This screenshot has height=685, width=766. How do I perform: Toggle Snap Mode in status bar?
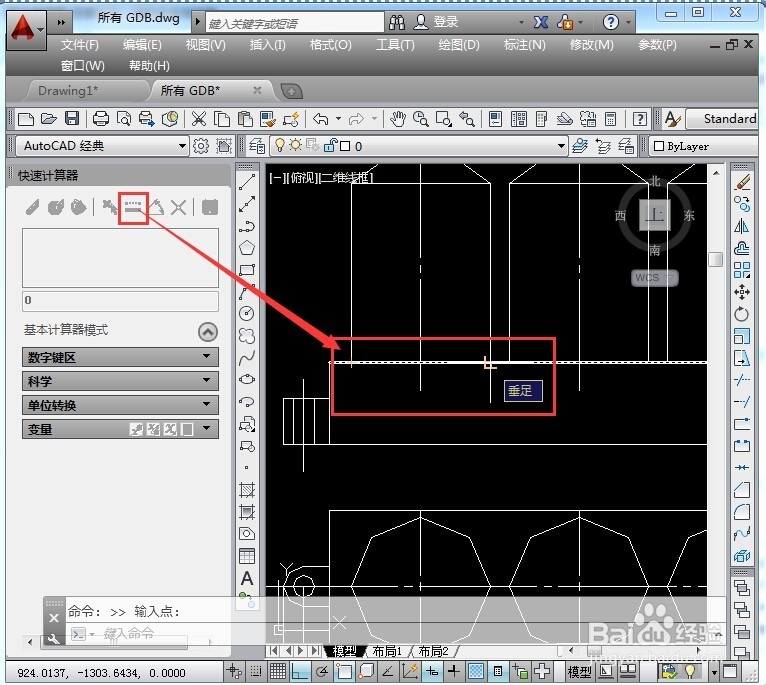255,671
